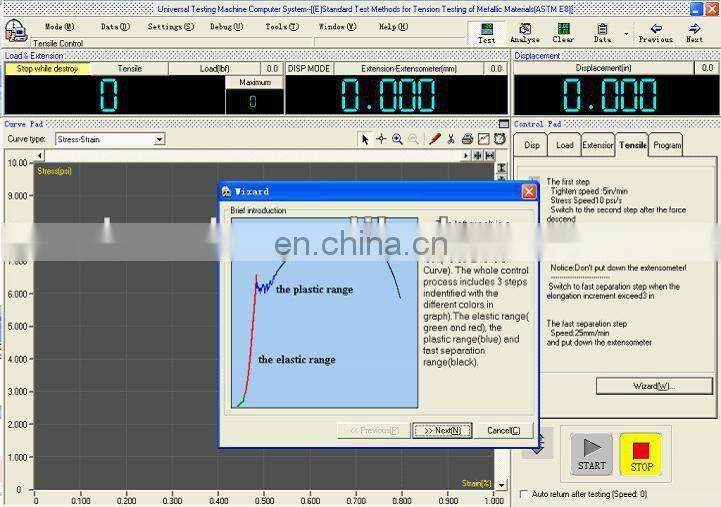Open the Debug menu
This screenshot has width=721, height=507.
pyautogui.click(x=226, y=27)
